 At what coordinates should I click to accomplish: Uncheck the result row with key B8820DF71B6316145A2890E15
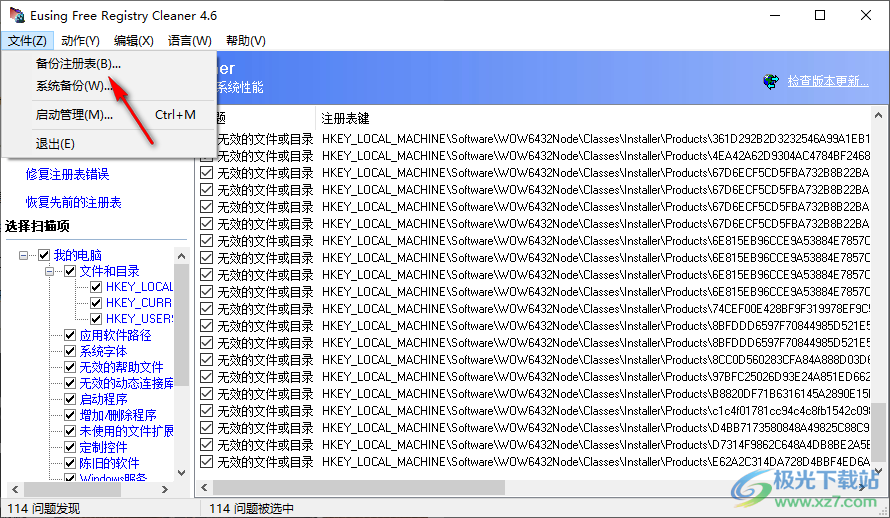coord(207,394)
